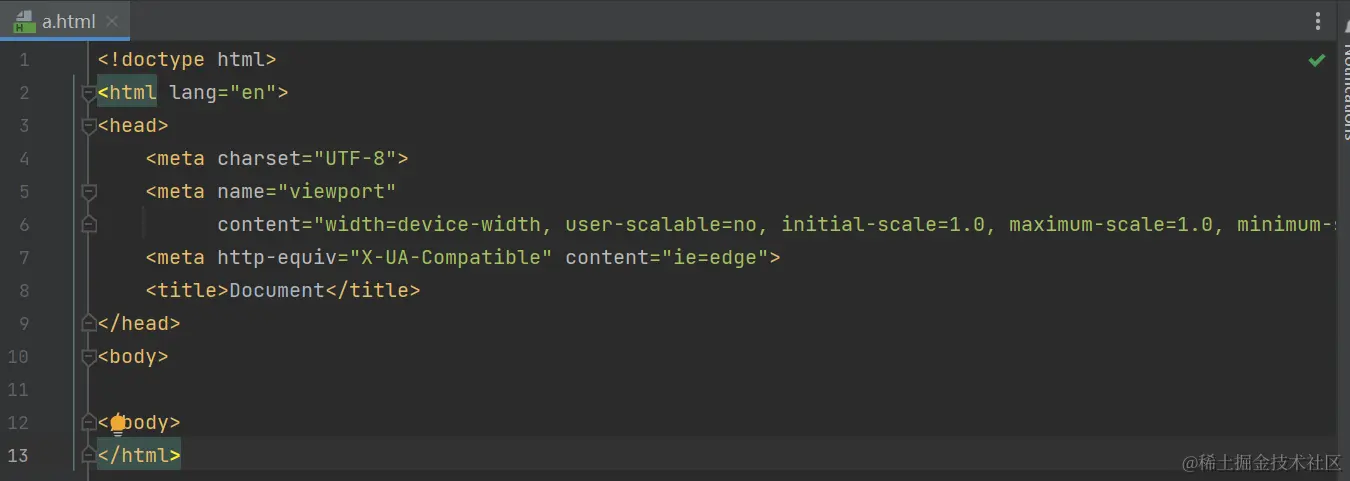This screenshot has width=1350, height=481.
Task: Open the editor tab options three-dot menu
Action: 1318,21
